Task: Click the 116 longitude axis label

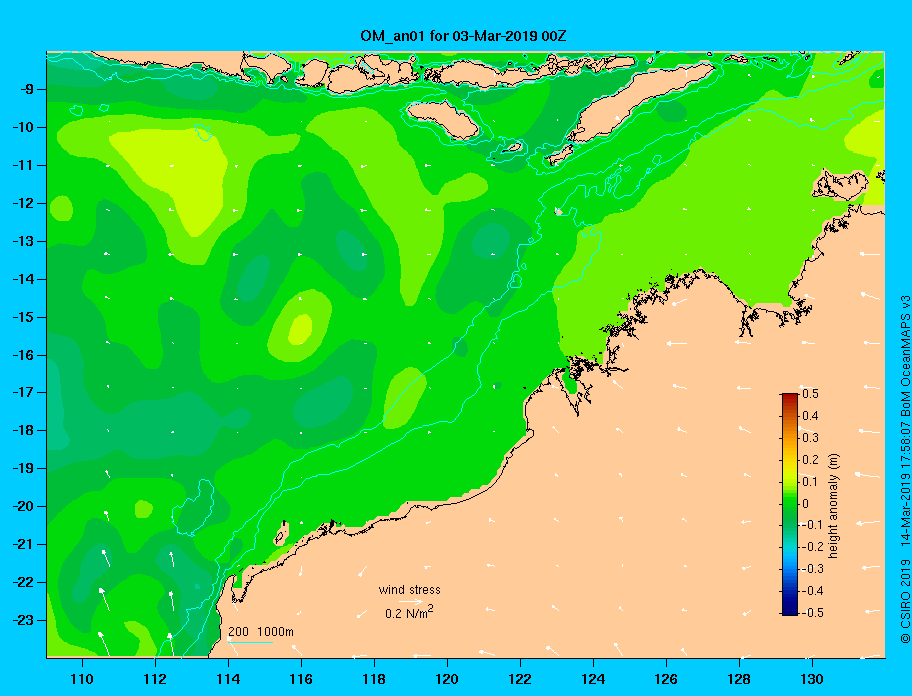Action: pyautogui.click(x=301, y=679)
